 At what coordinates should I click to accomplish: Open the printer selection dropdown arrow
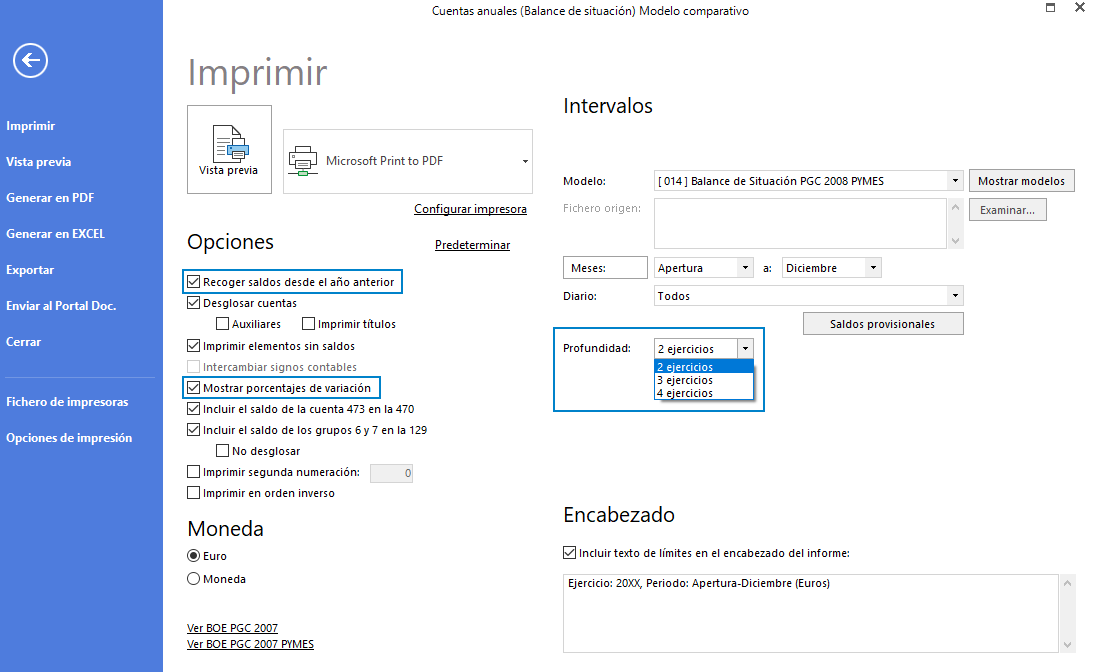click(x=525, y=161)
